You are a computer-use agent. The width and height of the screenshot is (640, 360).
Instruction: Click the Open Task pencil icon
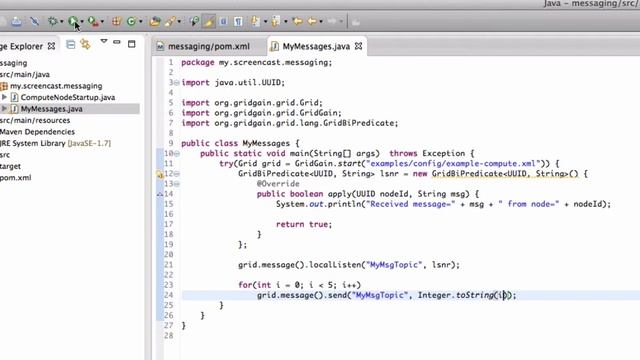(170, 21)
